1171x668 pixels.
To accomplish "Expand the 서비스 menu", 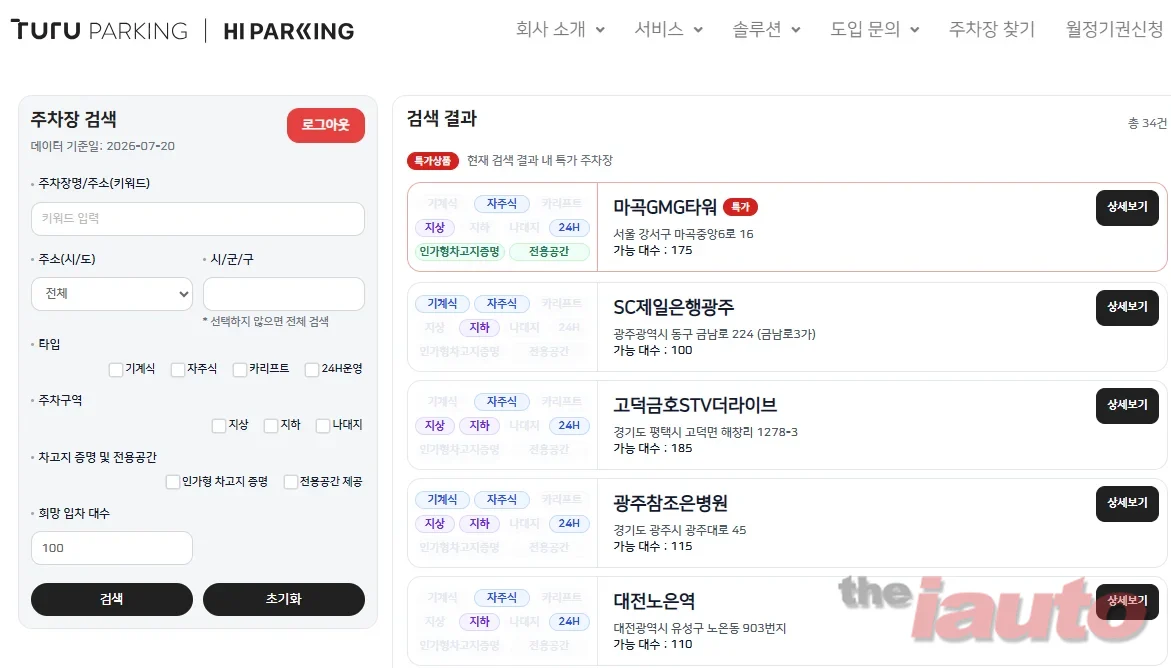I will coord(668,29).
